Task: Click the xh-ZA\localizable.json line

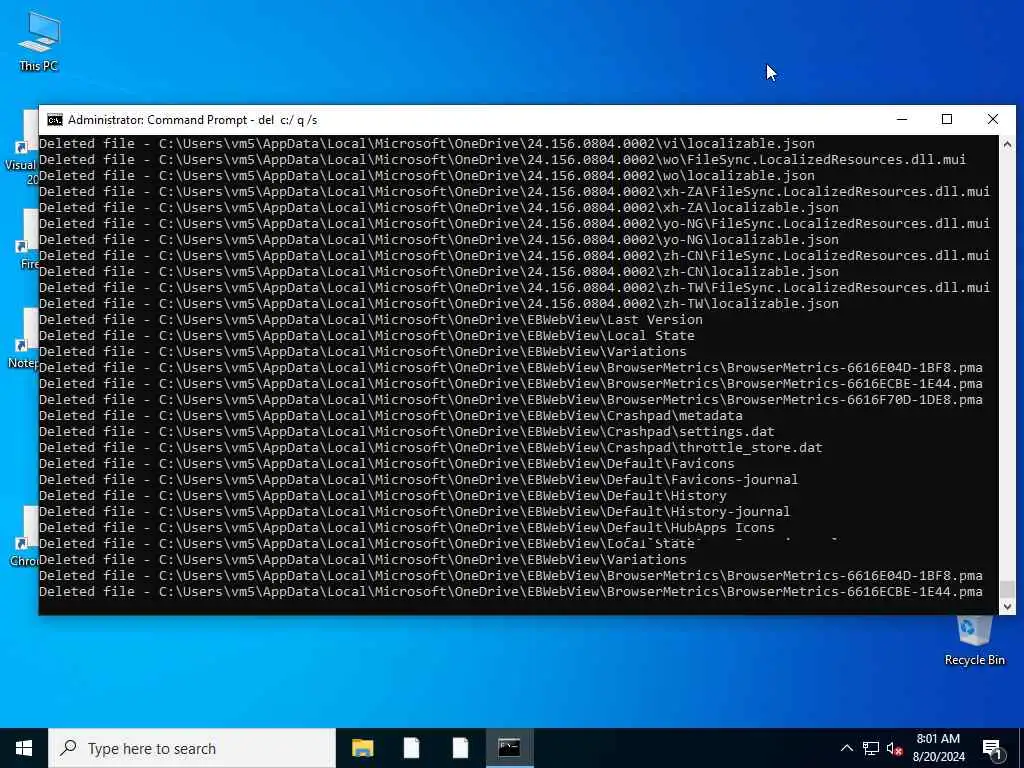Action: pyautogui.click(x=439, y=208)
